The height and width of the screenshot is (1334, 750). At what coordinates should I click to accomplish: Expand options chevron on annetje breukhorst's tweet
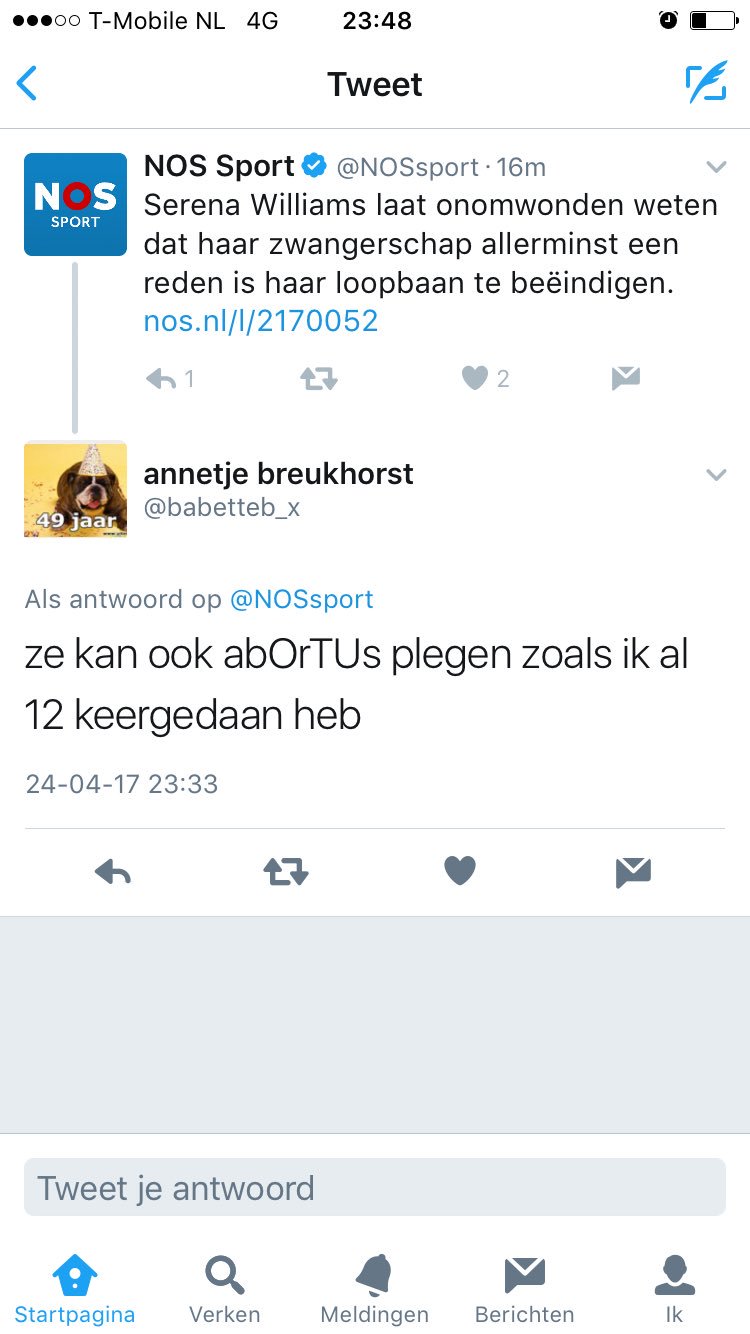716,474
